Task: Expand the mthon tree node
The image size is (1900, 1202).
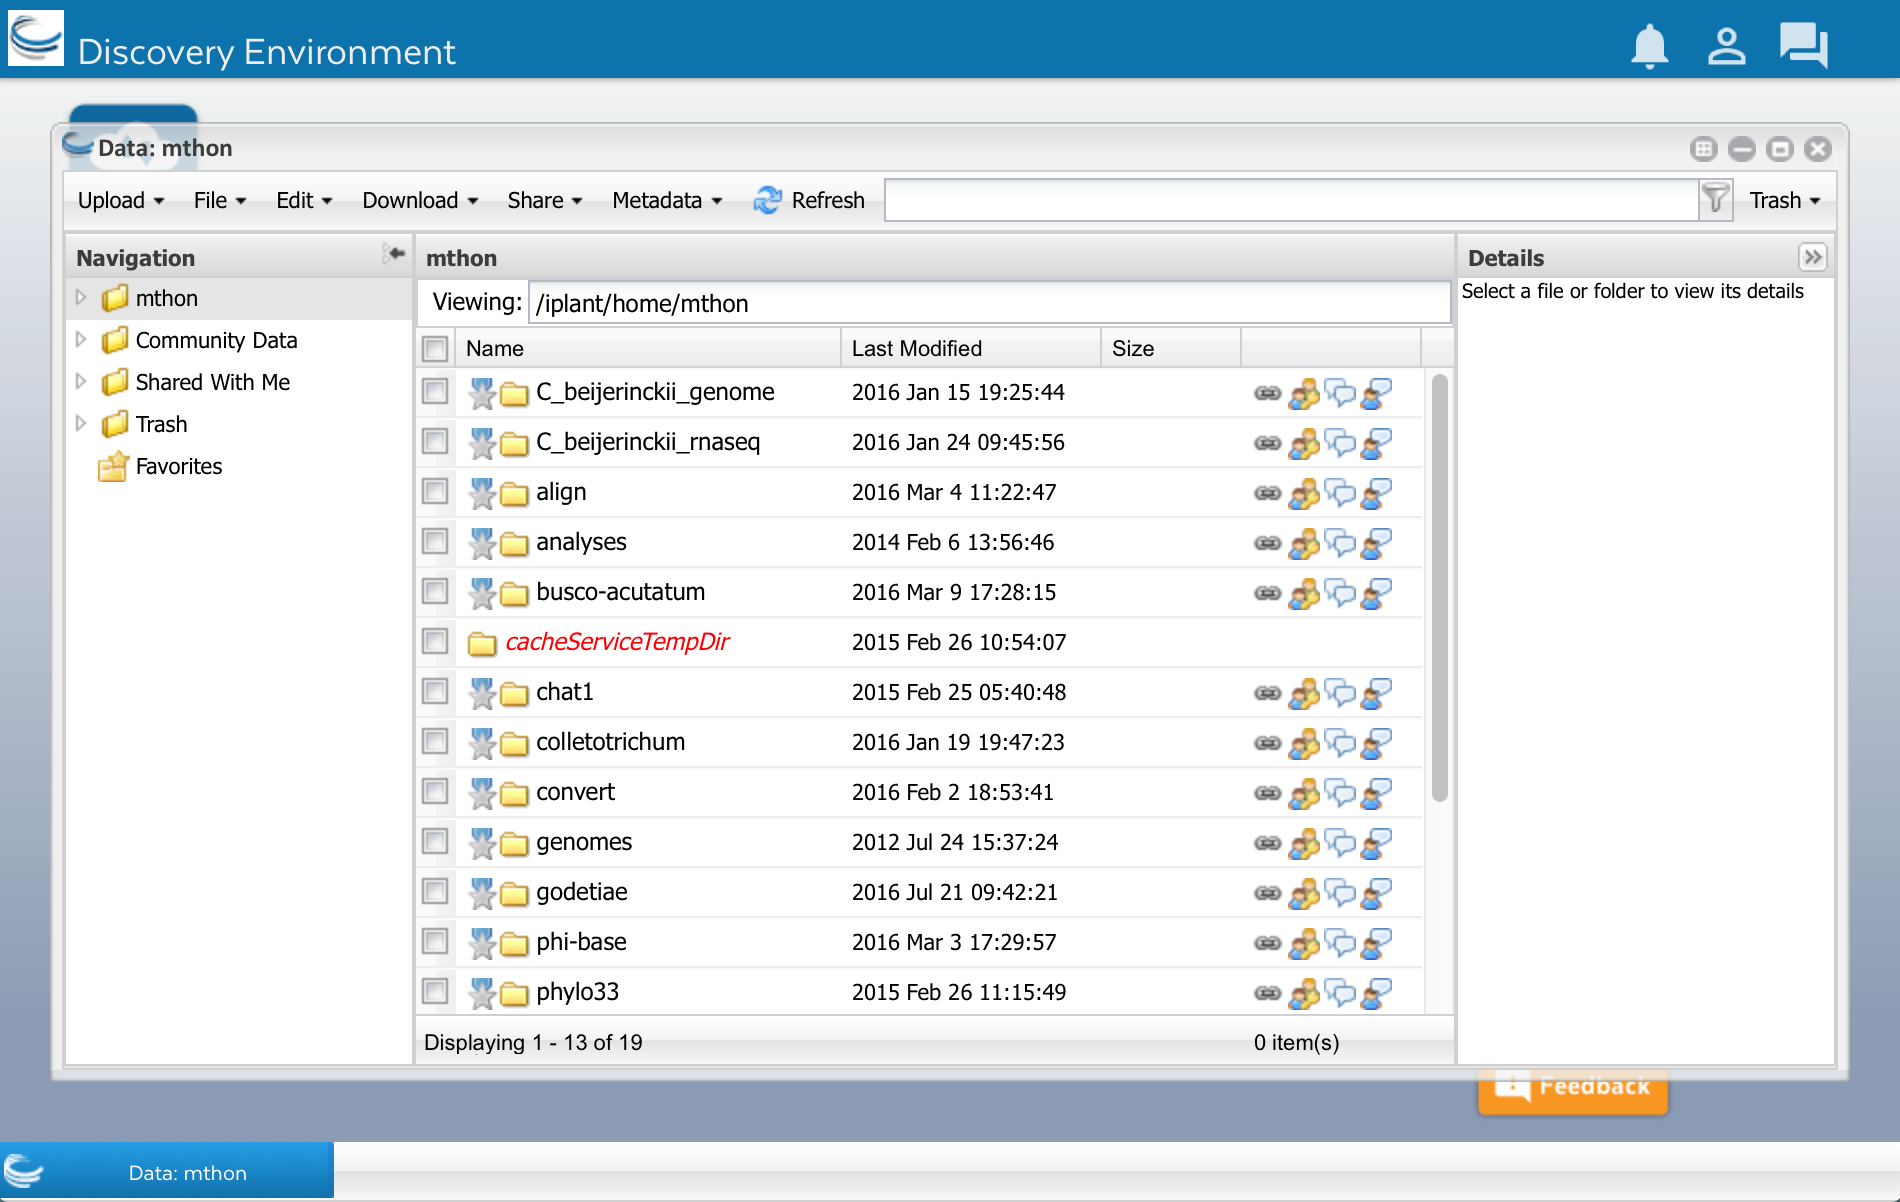Action: click(x=81, y=298)
